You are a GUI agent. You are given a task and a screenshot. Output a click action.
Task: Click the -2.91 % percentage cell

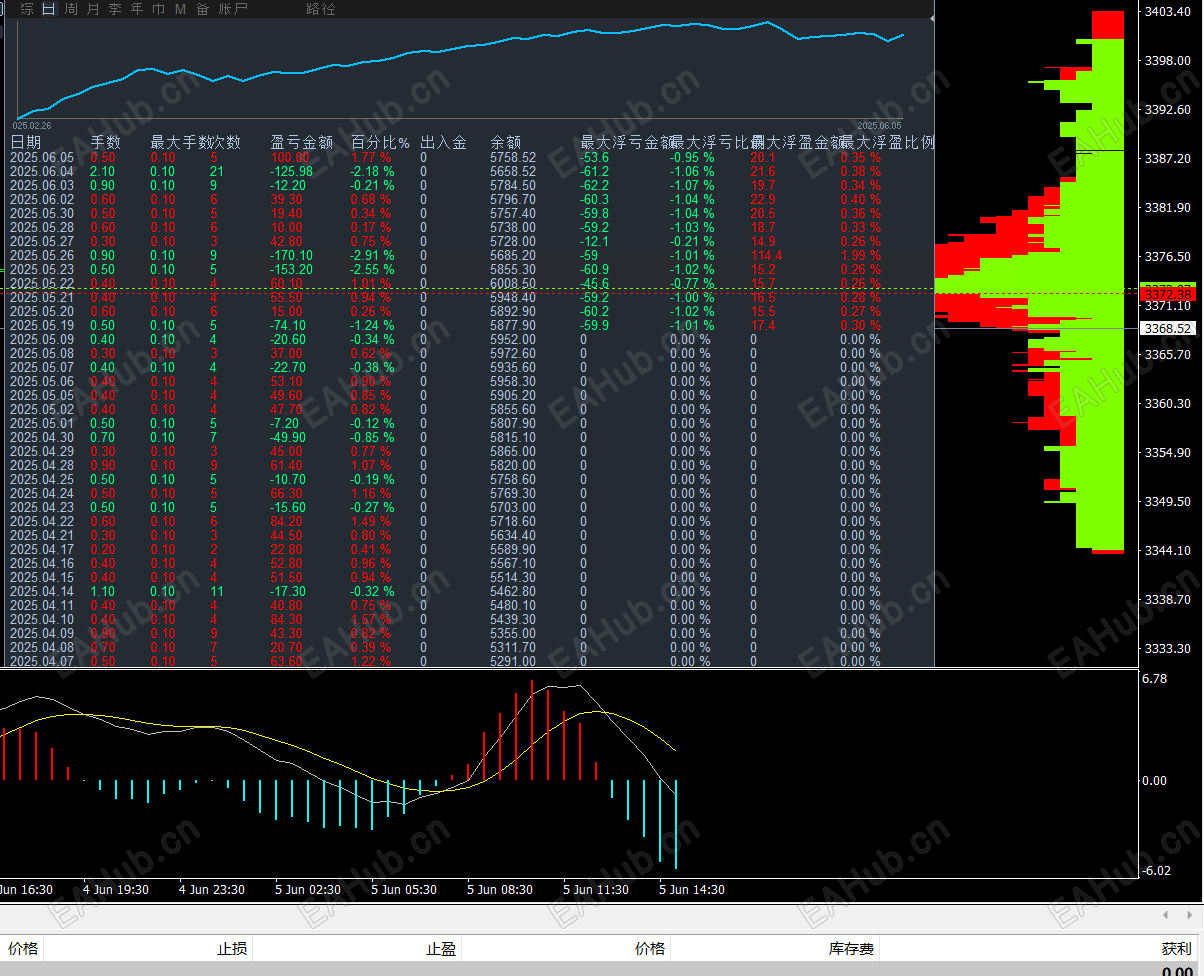pos(372,255)
